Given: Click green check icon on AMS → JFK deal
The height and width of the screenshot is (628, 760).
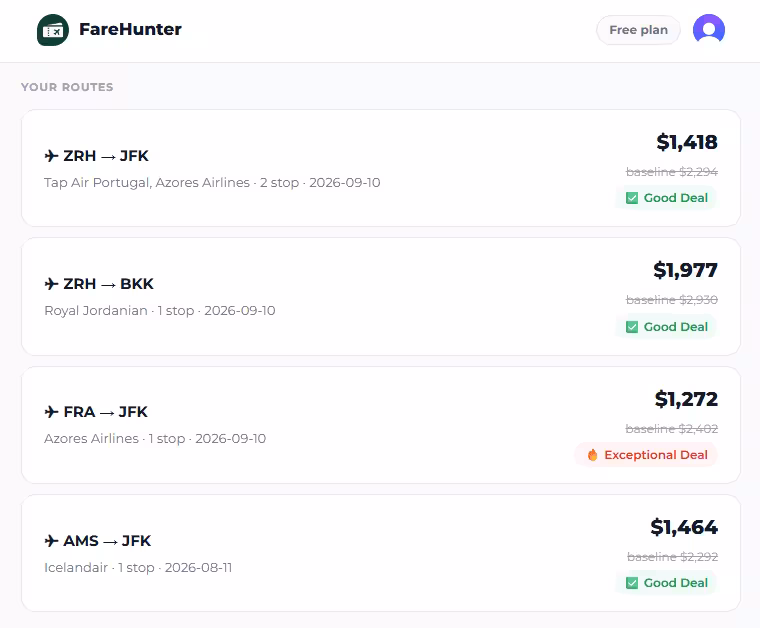Looking at the screenshot, I should (x=632, y=583).
